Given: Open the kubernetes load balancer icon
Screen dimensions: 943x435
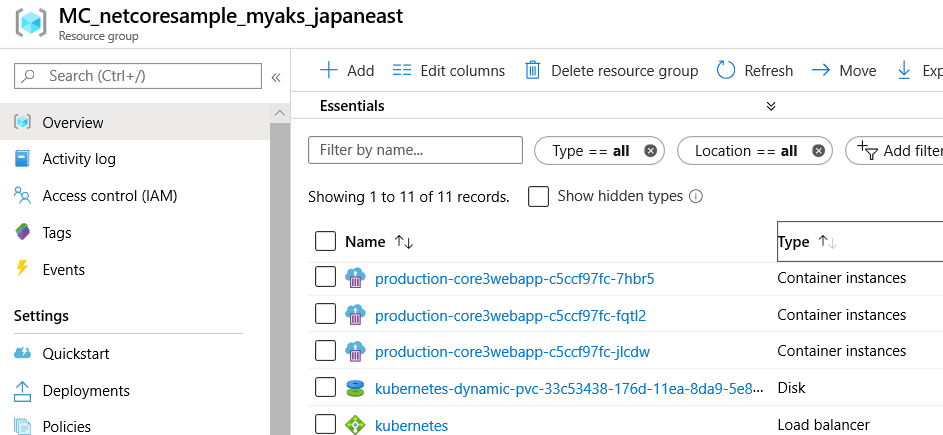Looking at the screenshot, I should pos(355,425).
